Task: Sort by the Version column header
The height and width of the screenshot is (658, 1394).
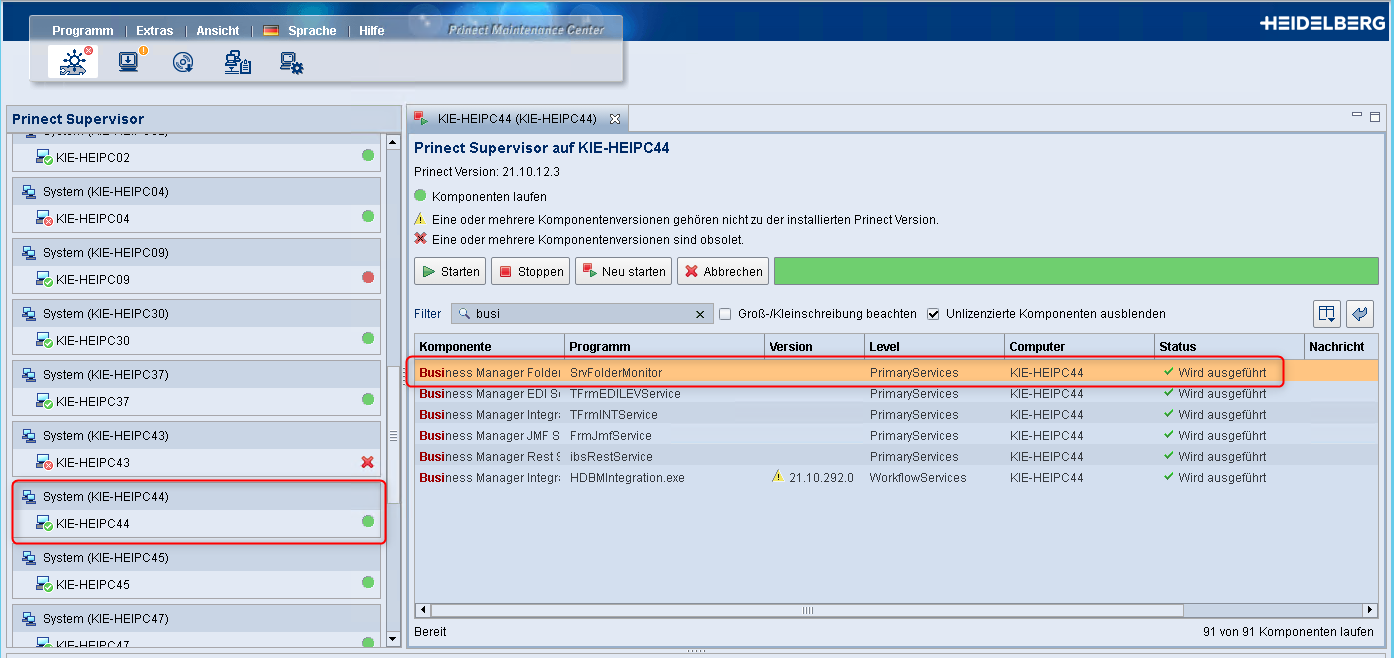Action: pyautogui.click(x=815, y=347)
